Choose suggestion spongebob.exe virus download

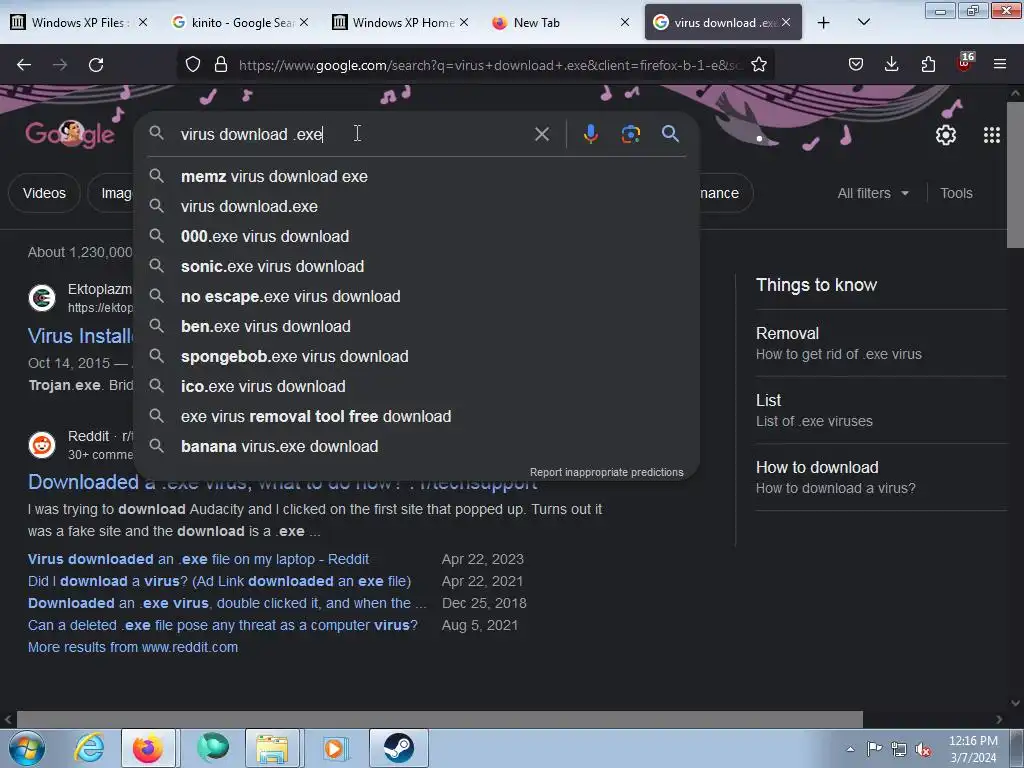[x=416, y=357]
